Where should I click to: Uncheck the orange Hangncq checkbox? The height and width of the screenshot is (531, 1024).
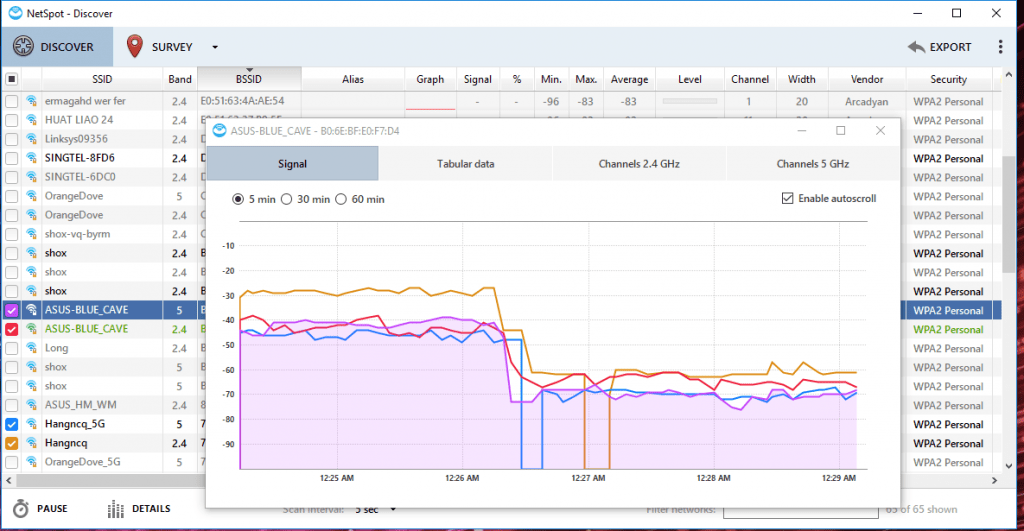(11, 443)
